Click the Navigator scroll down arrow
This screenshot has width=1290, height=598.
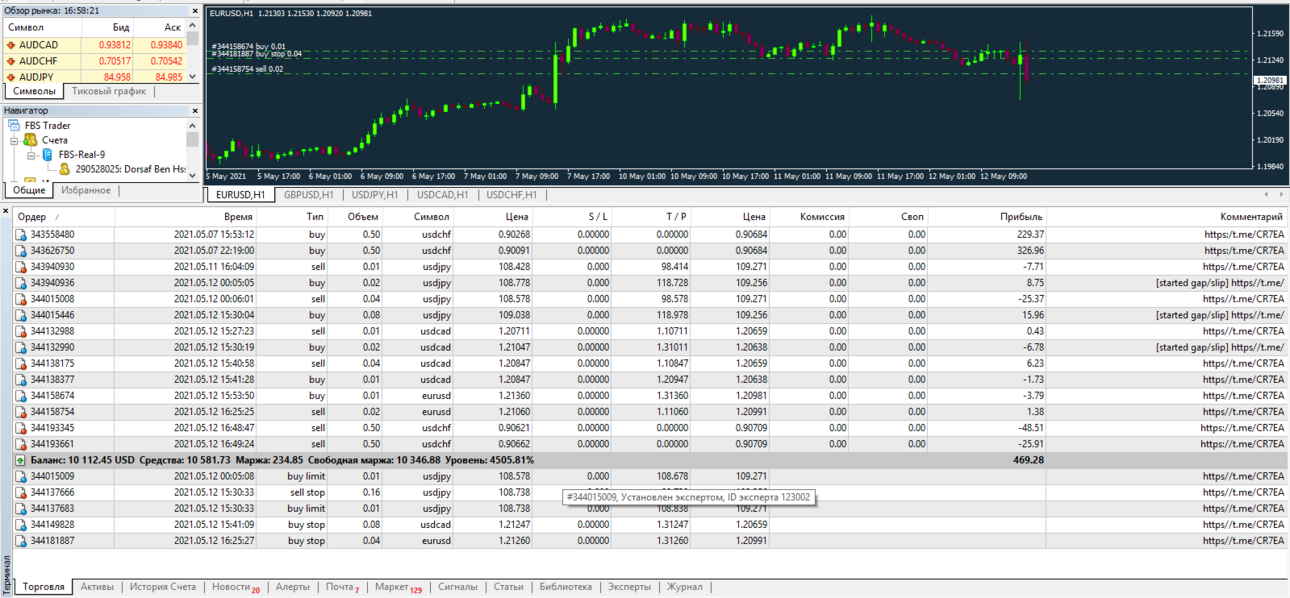pyautogui.click(x=193, y=173)
